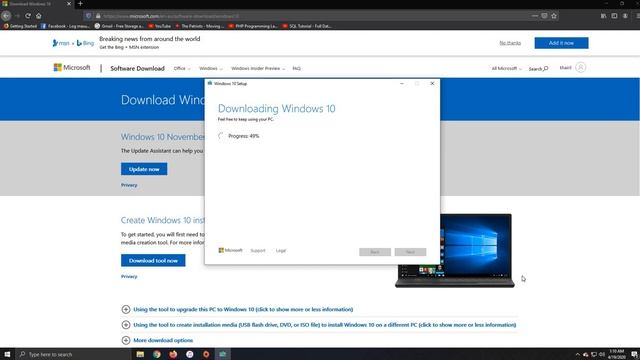Click the msn logo in the banner
Screen dimensions: 640x360
pyautogui.click(x=61, y=43)
